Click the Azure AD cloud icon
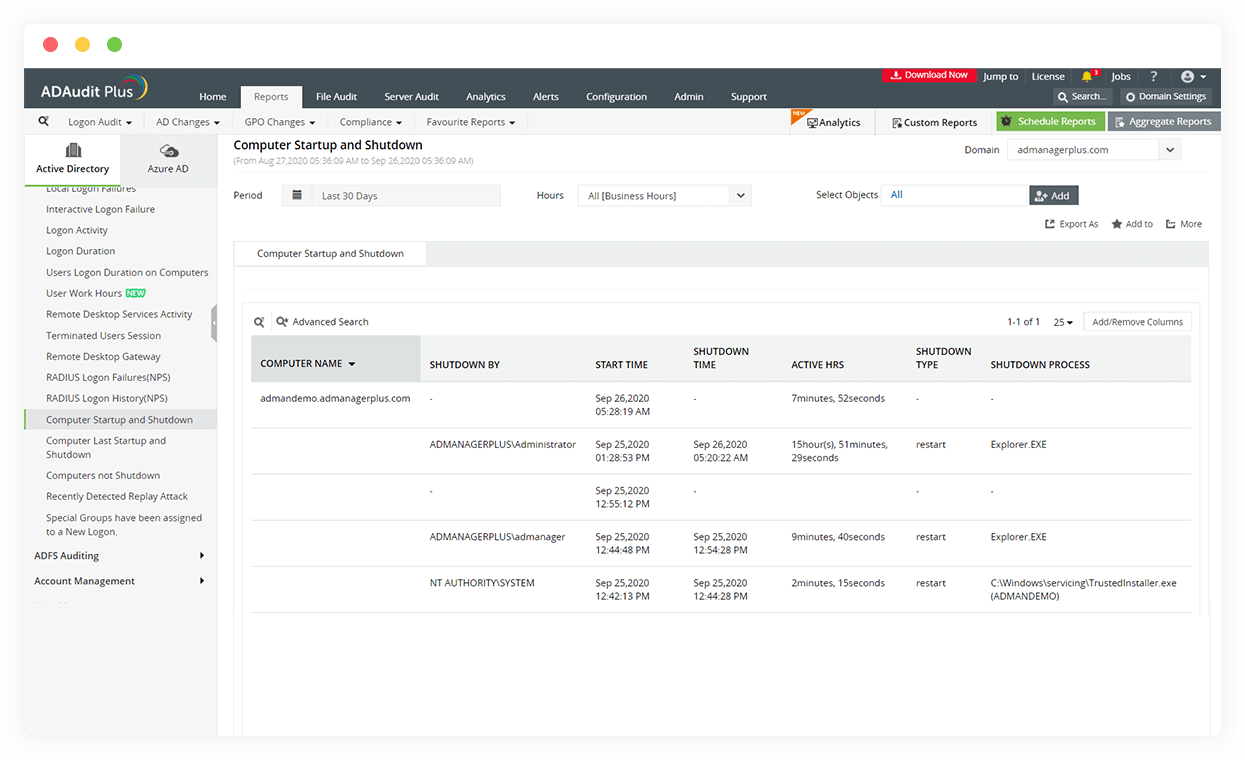 169,151
